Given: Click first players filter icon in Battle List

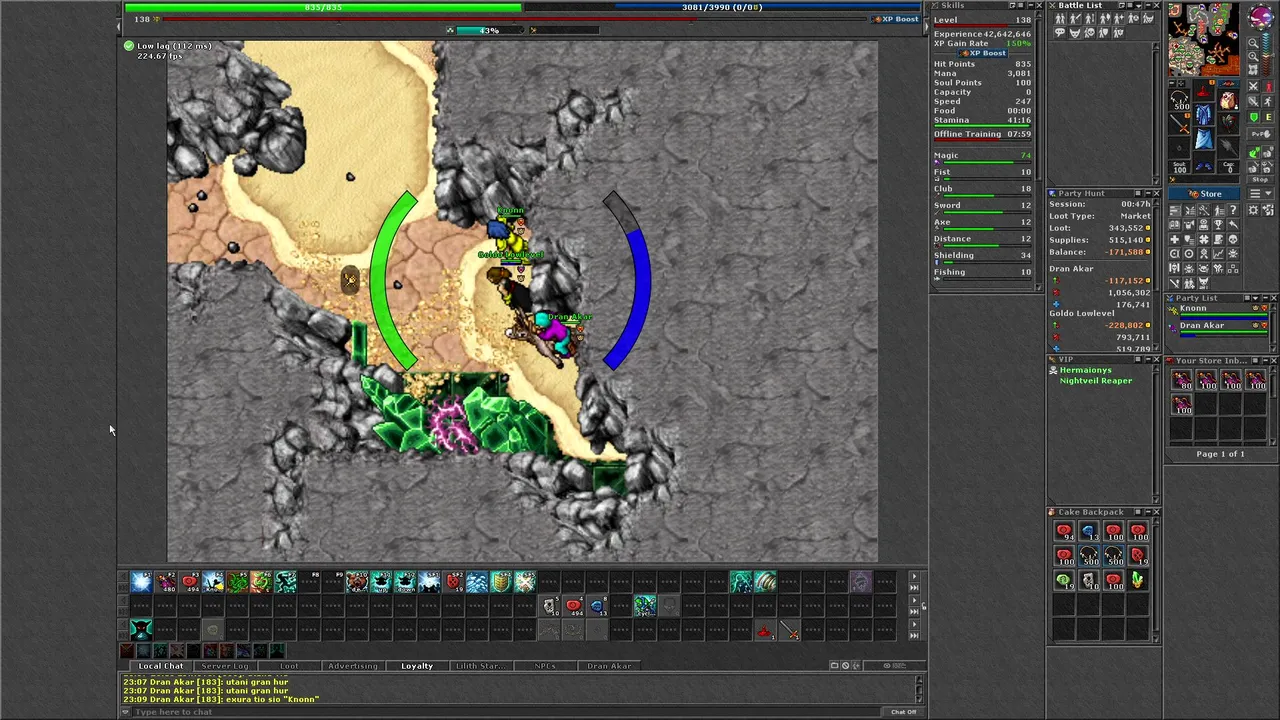Looking at the screenshot, I should pos(1060,18).
